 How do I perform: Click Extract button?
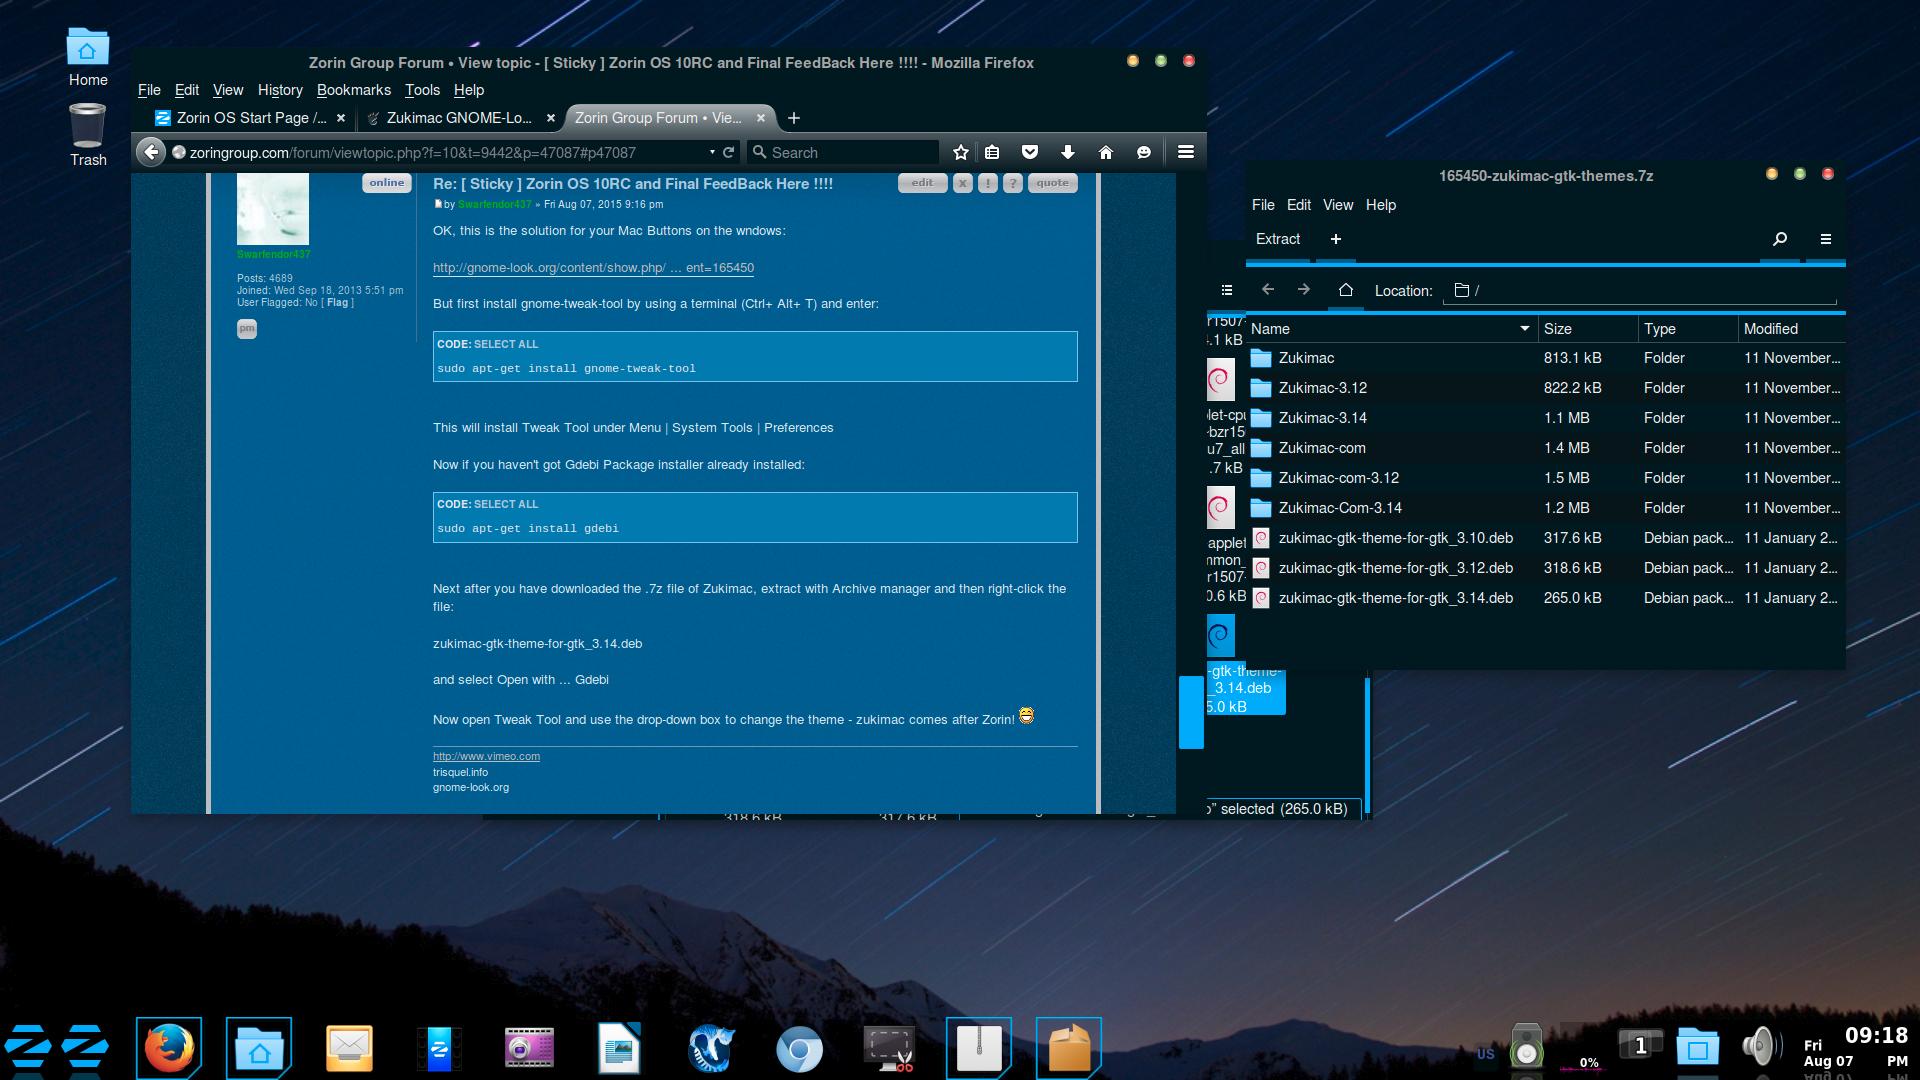(x=1278, y=239)
